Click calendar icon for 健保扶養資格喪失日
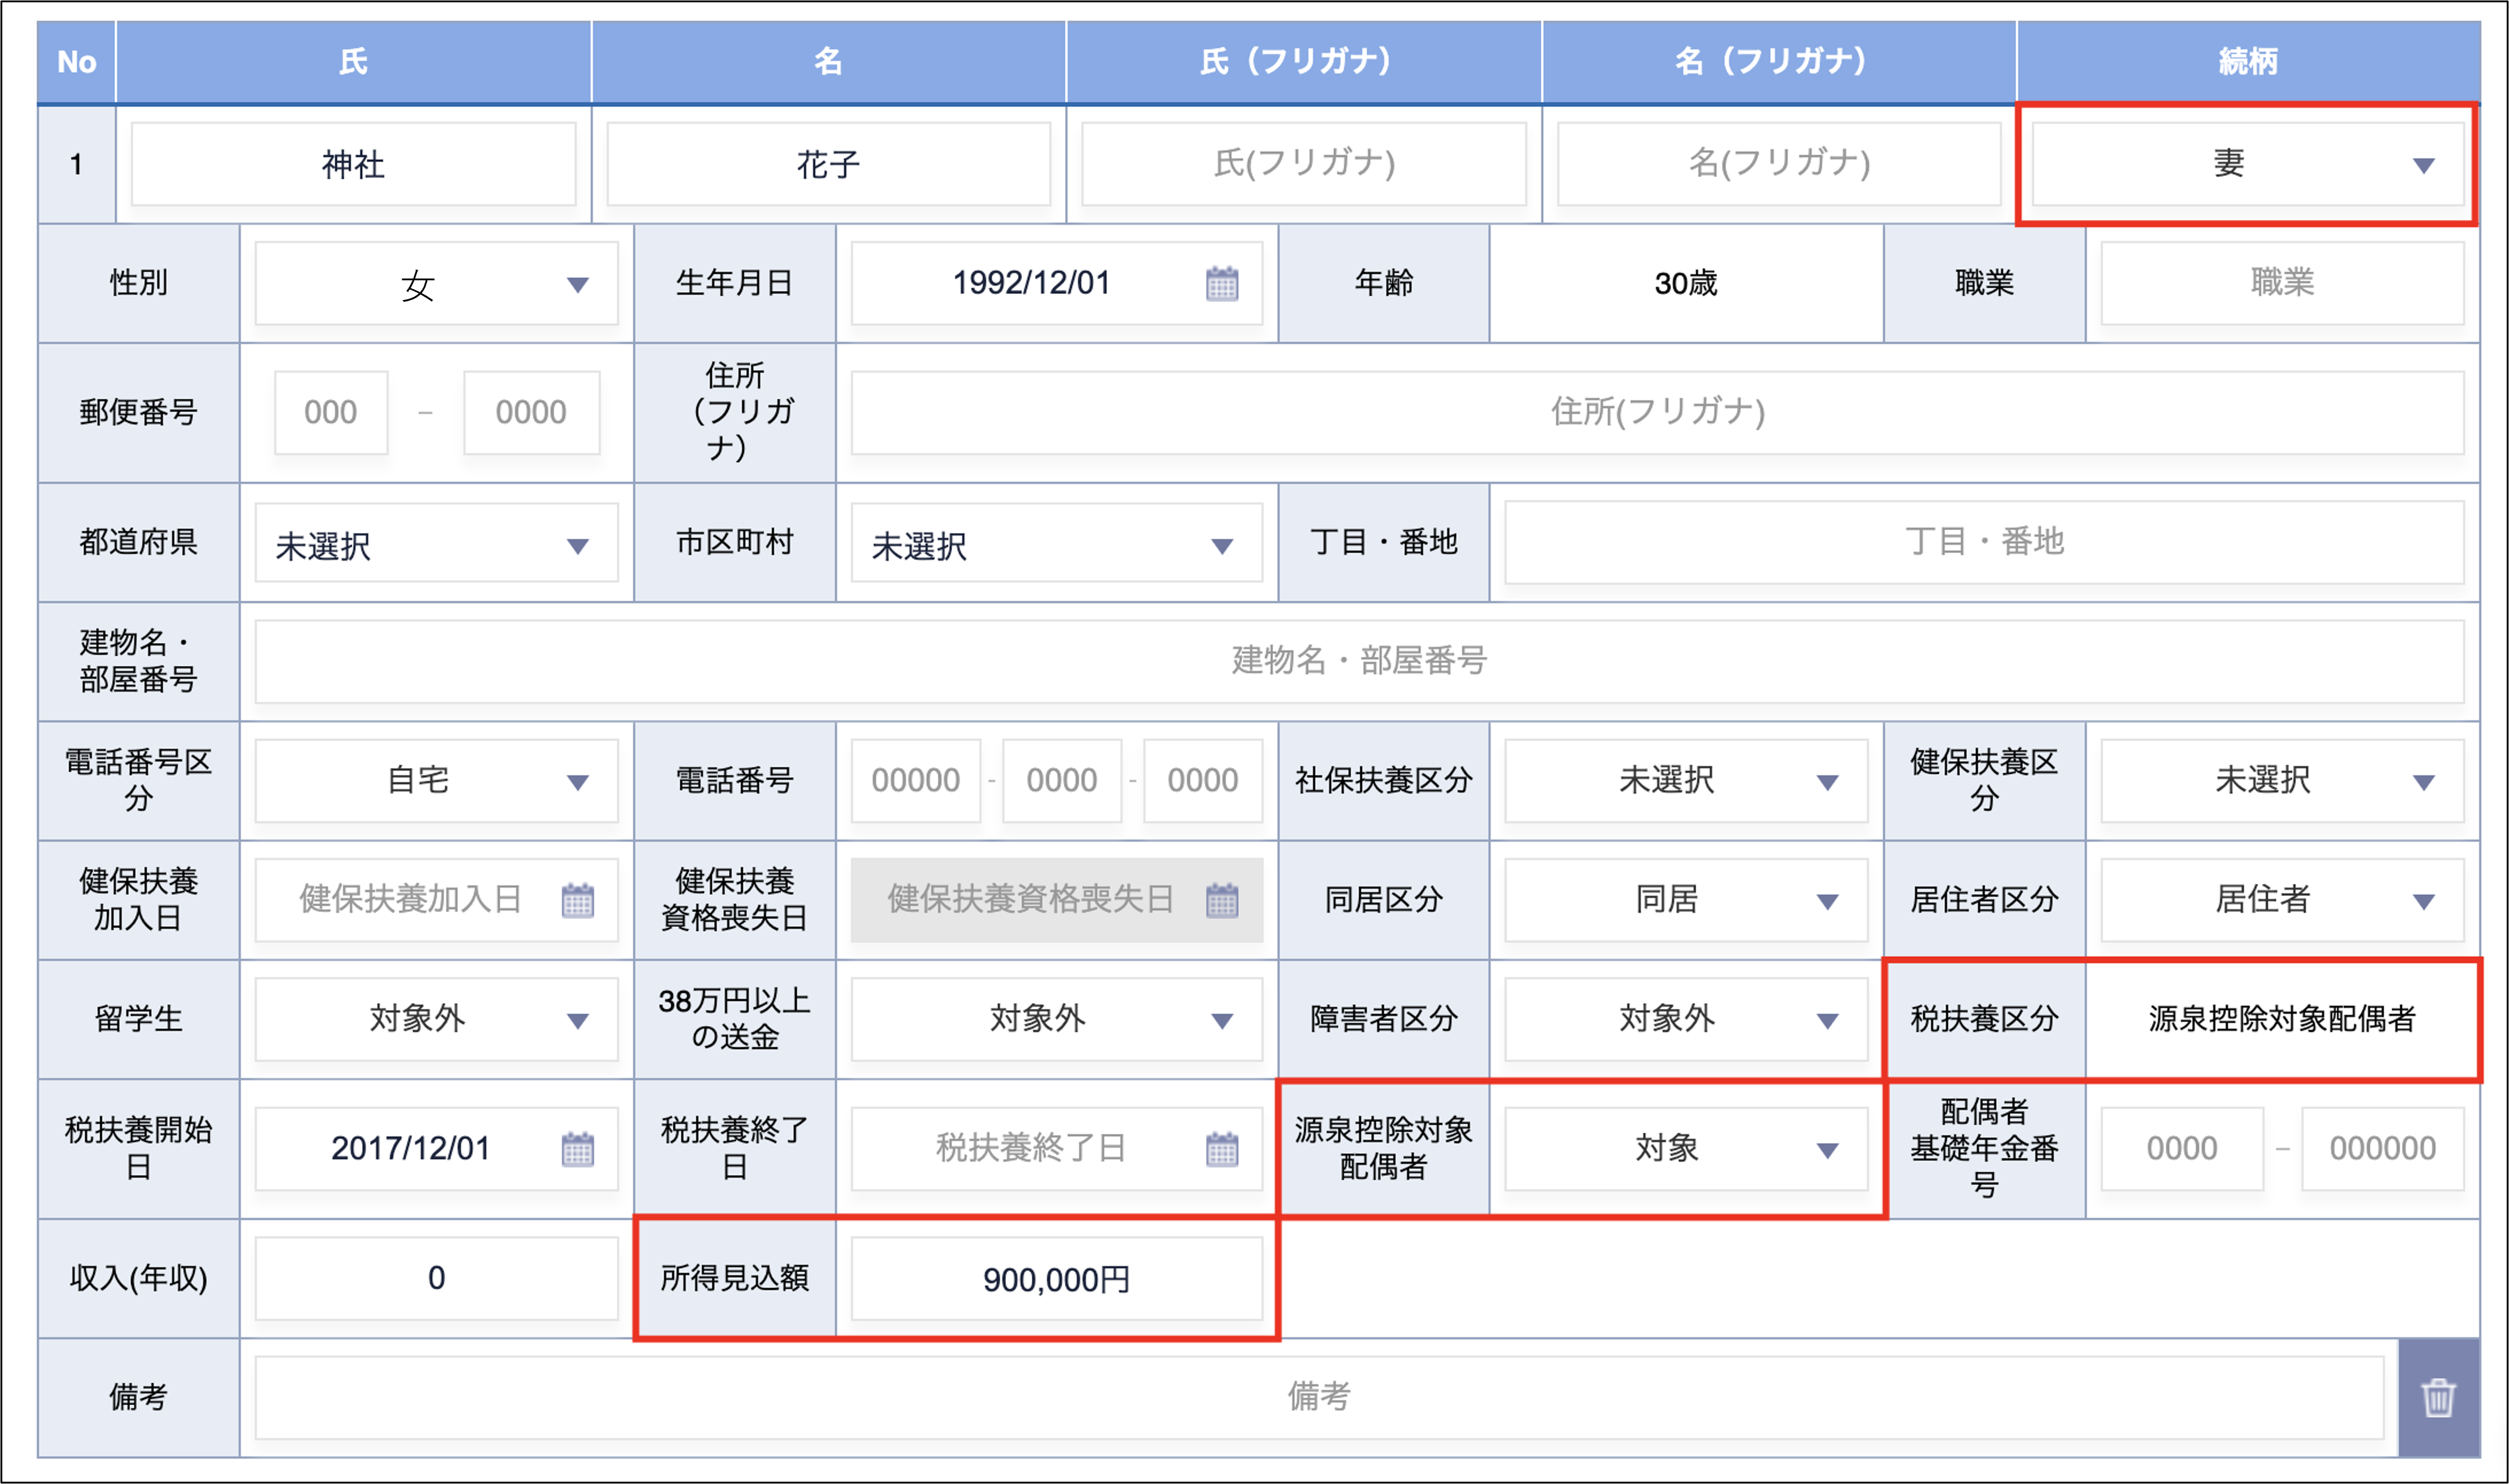 coord(1221,900)
